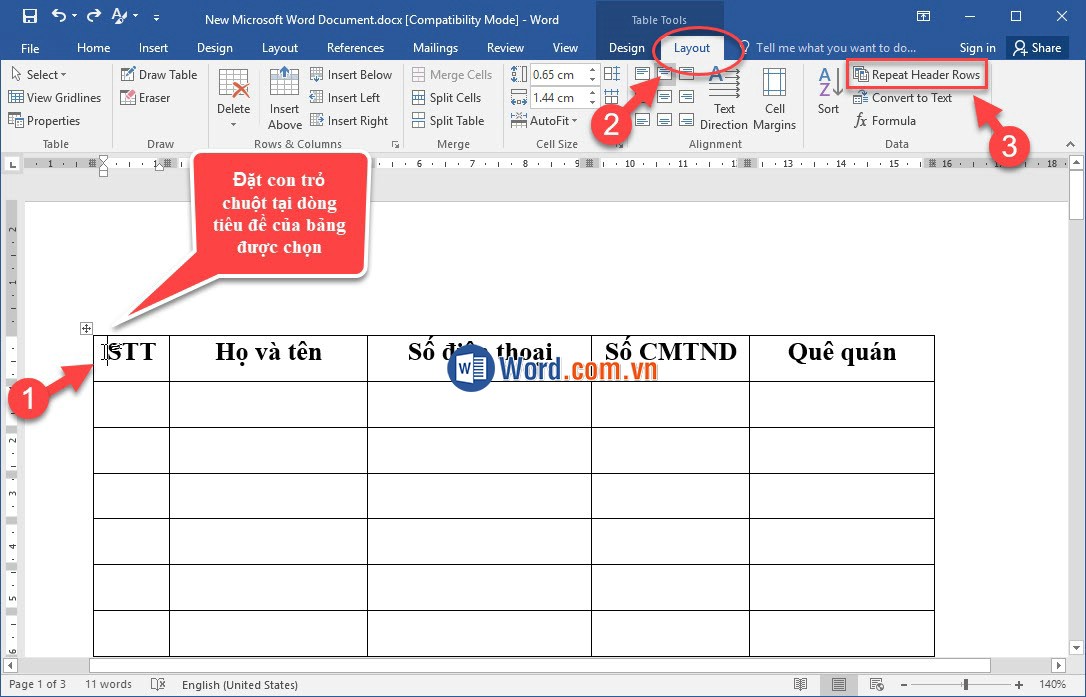This screenshot has height=697, width=1086.
Task: Open the References ribbon tab
Action: (355, 47)
